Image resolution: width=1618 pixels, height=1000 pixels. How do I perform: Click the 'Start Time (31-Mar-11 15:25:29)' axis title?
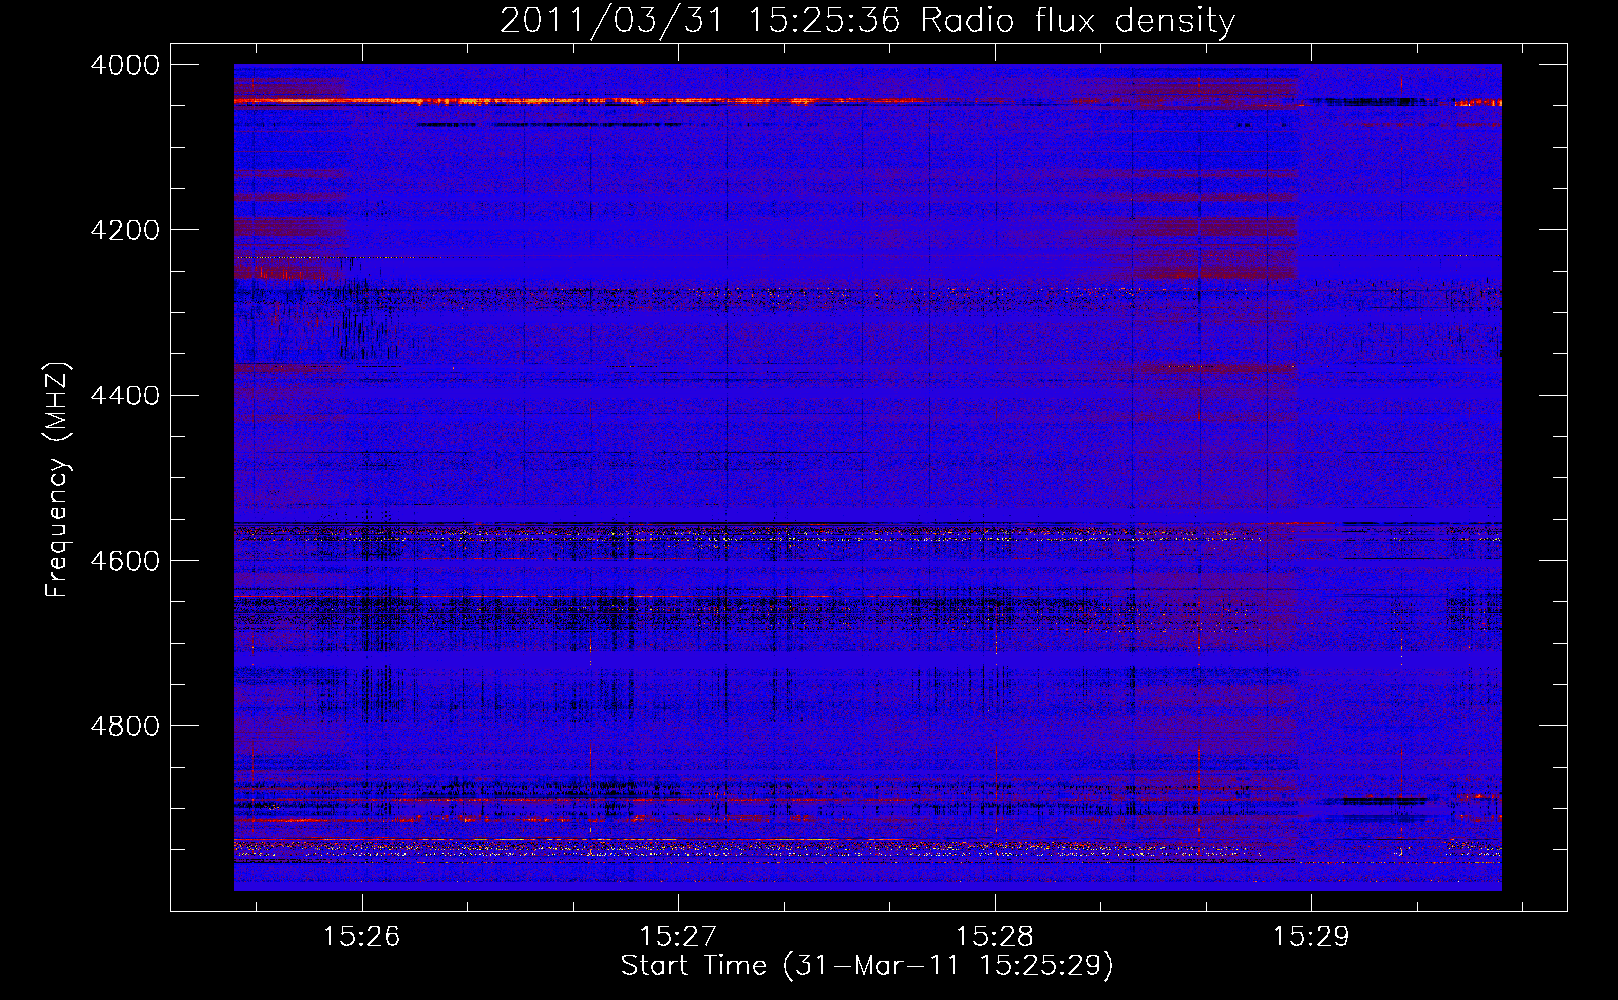coord(867,966)
